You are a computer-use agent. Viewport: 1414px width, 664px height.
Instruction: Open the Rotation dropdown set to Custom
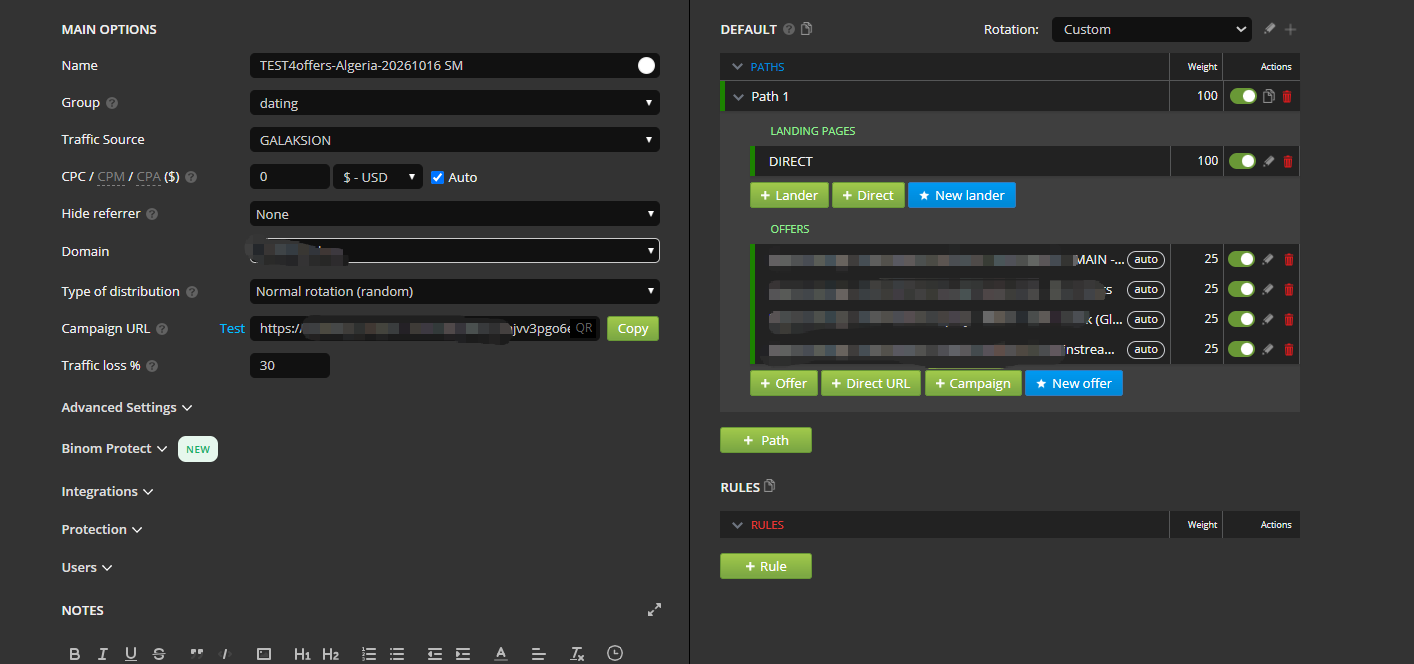coord(1152,29)
